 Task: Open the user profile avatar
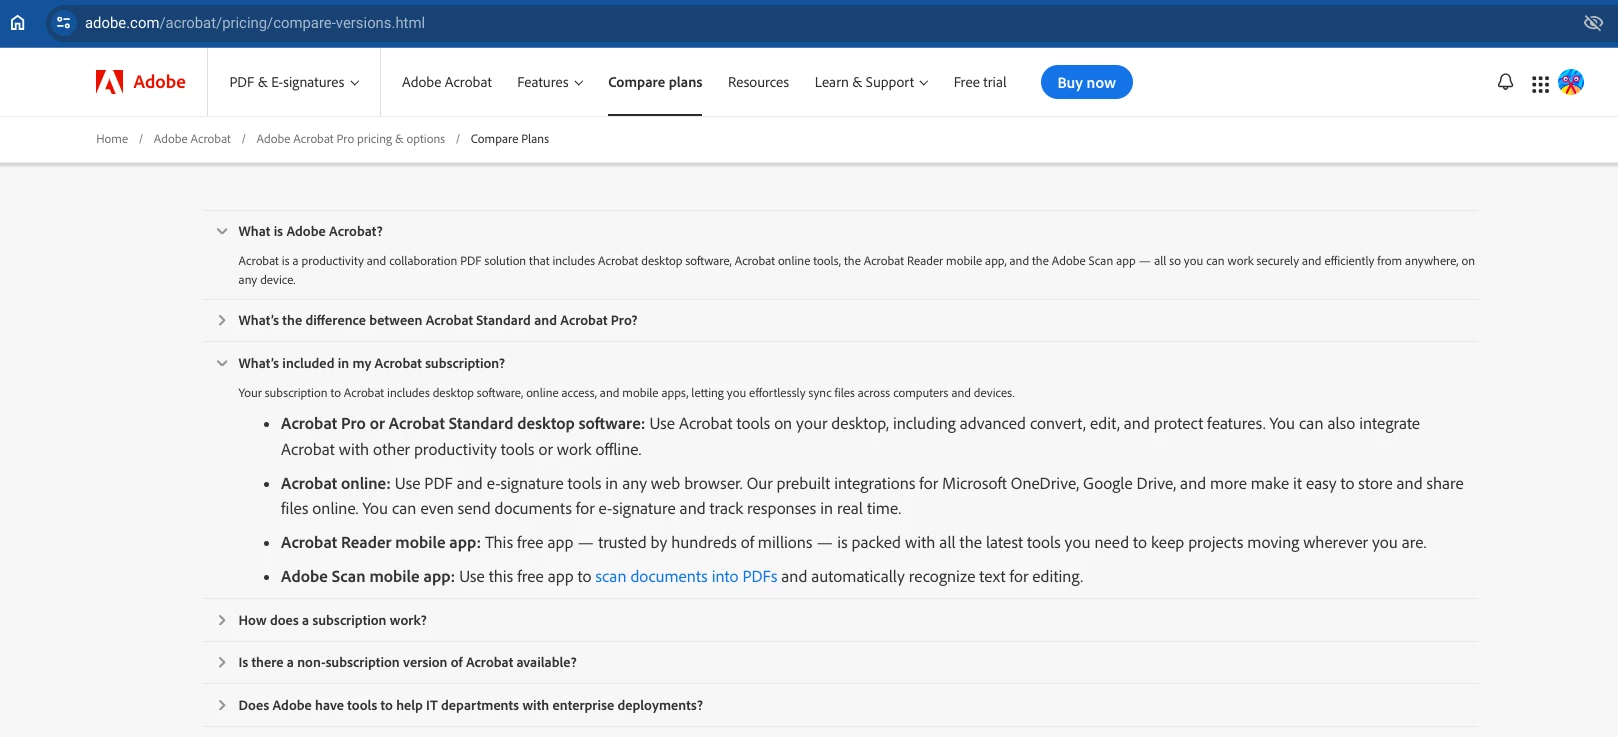pos(1571,82)
